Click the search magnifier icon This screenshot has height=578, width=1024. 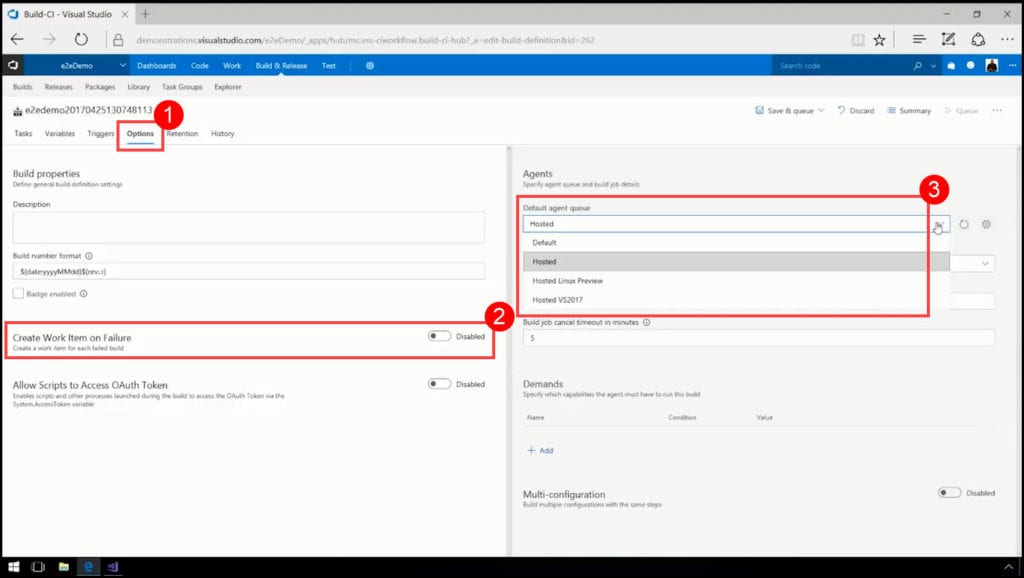[918, 66]
